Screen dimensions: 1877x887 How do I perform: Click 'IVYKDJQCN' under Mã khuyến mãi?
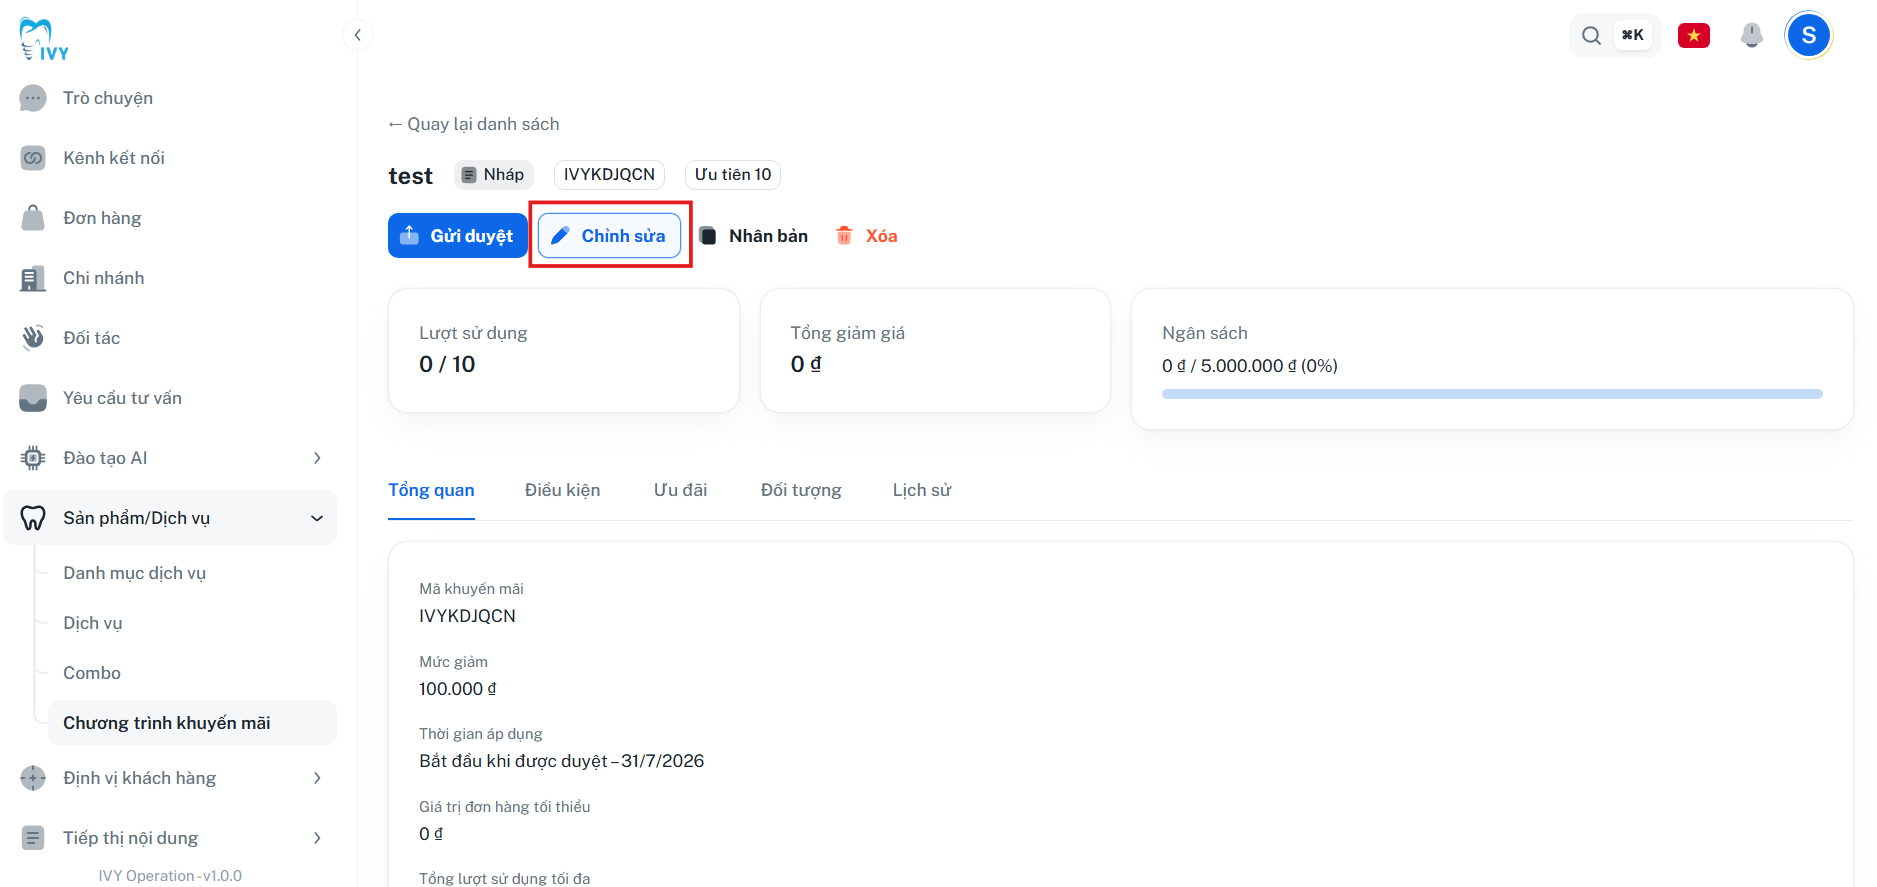467,616
